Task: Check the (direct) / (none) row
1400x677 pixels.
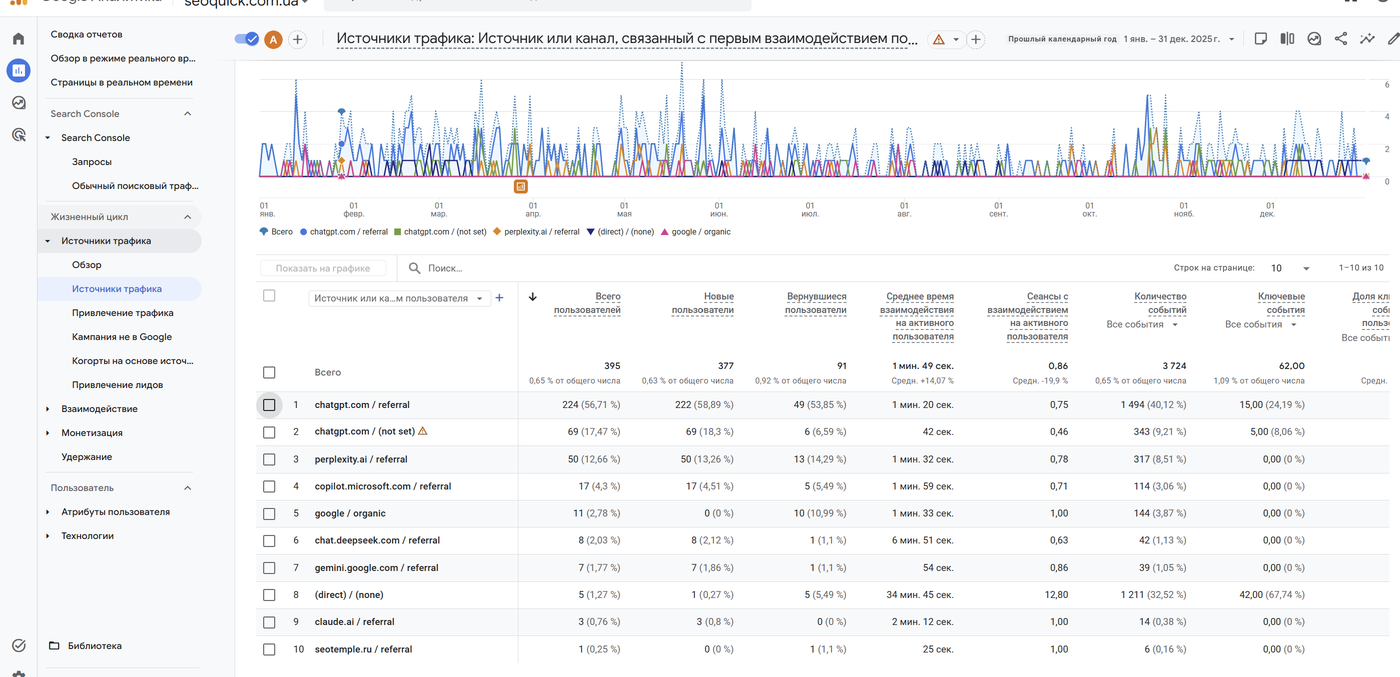Action: 269,595
